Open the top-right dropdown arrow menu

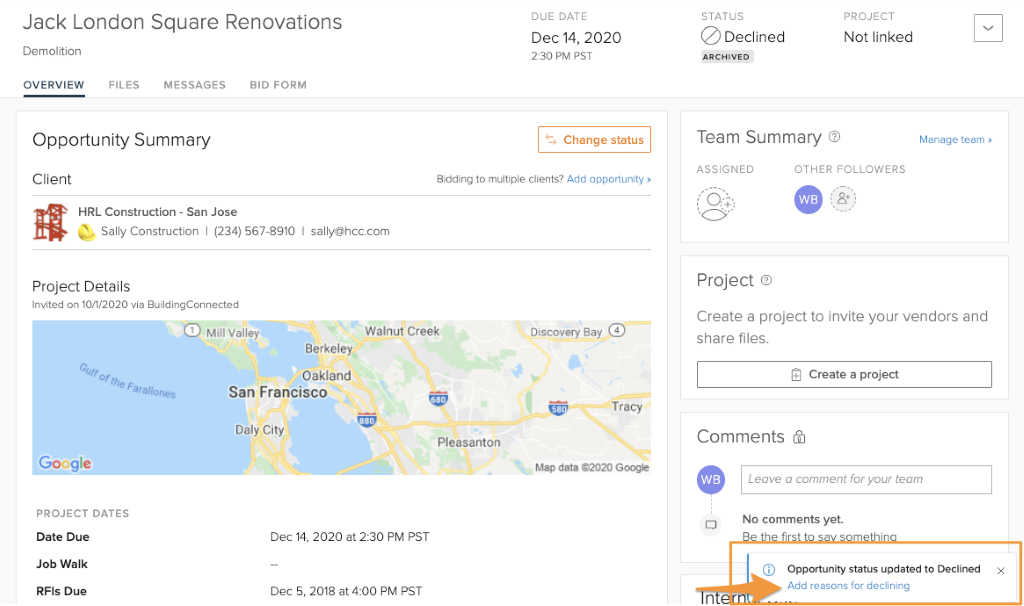[x=988, y=29]
